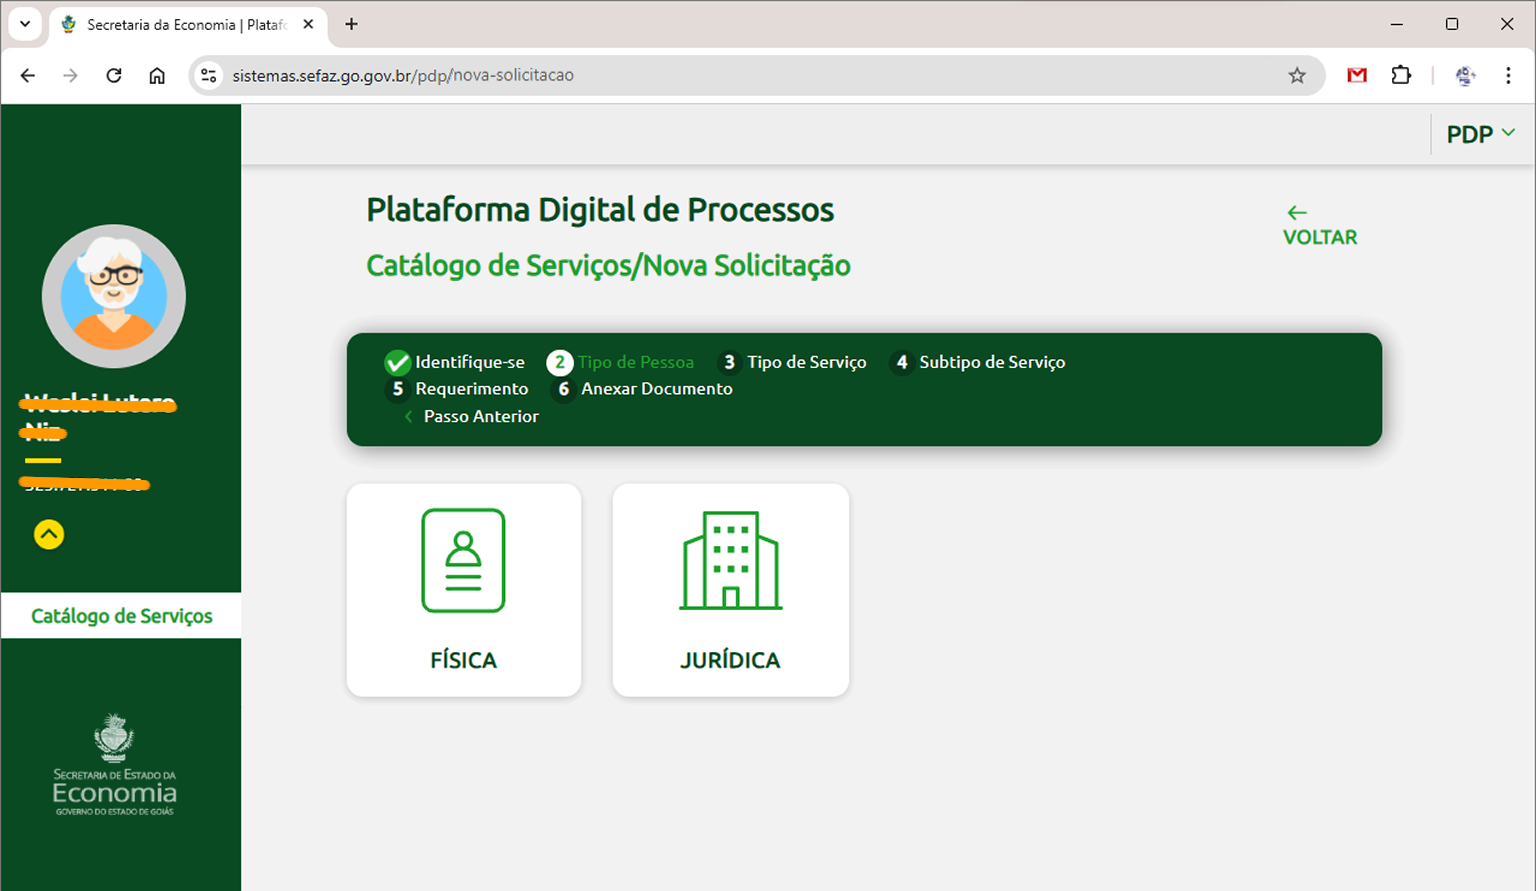1536x891 pixels.
Task: Click the site information toggle in the address bar
Action: pyautogui.click(x=208, y=75)
